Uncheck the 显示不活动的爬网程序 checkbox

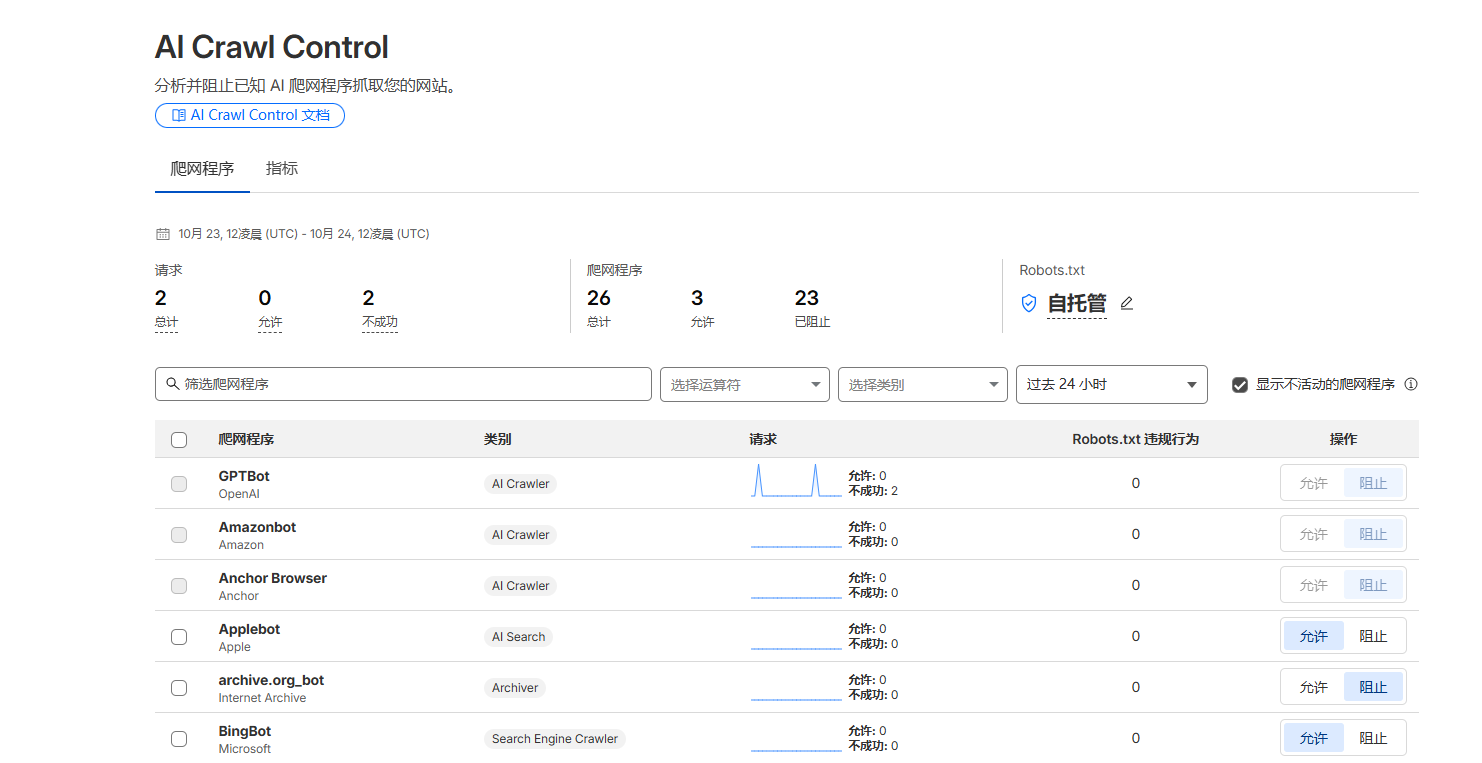click(x=1240, y=385)
